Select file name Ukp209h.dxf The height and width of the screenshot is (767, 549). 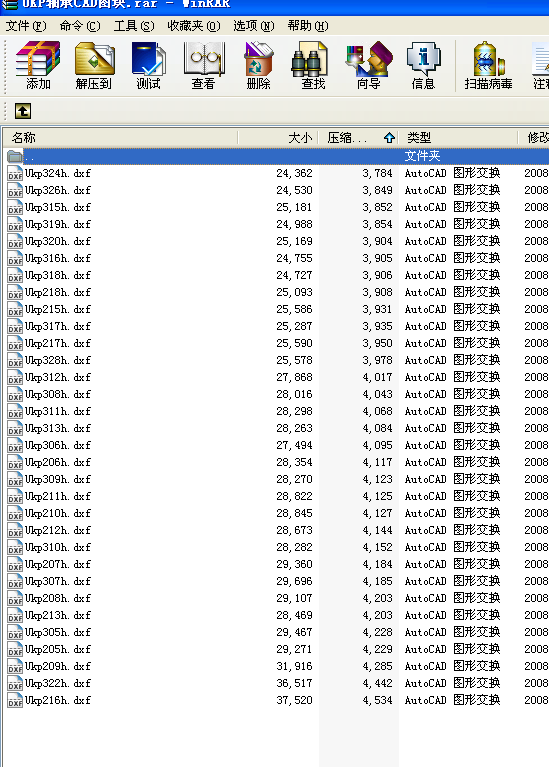pyautogui.click(x=58, y=666)
